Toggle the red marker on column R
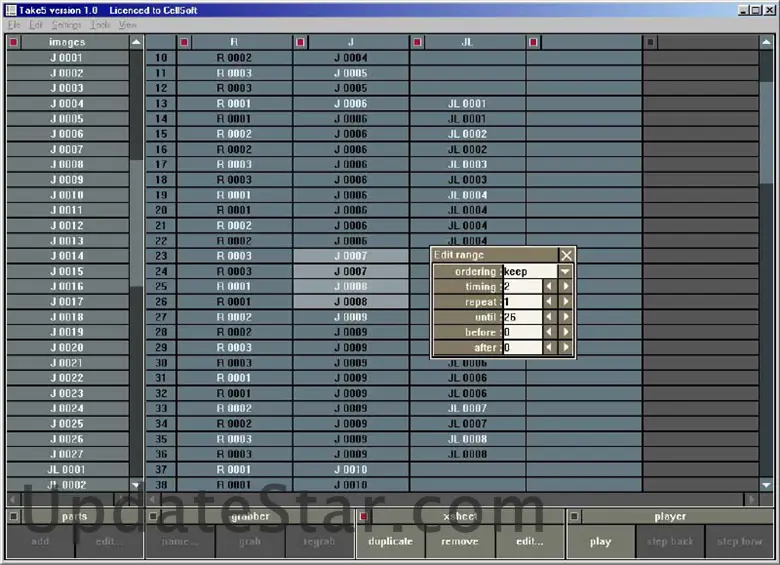780x565 pixels. 184,43
